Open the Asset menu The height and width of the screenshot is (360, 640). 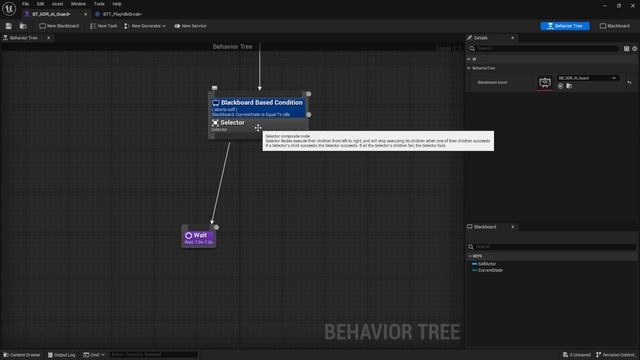(x=58, y=4)
